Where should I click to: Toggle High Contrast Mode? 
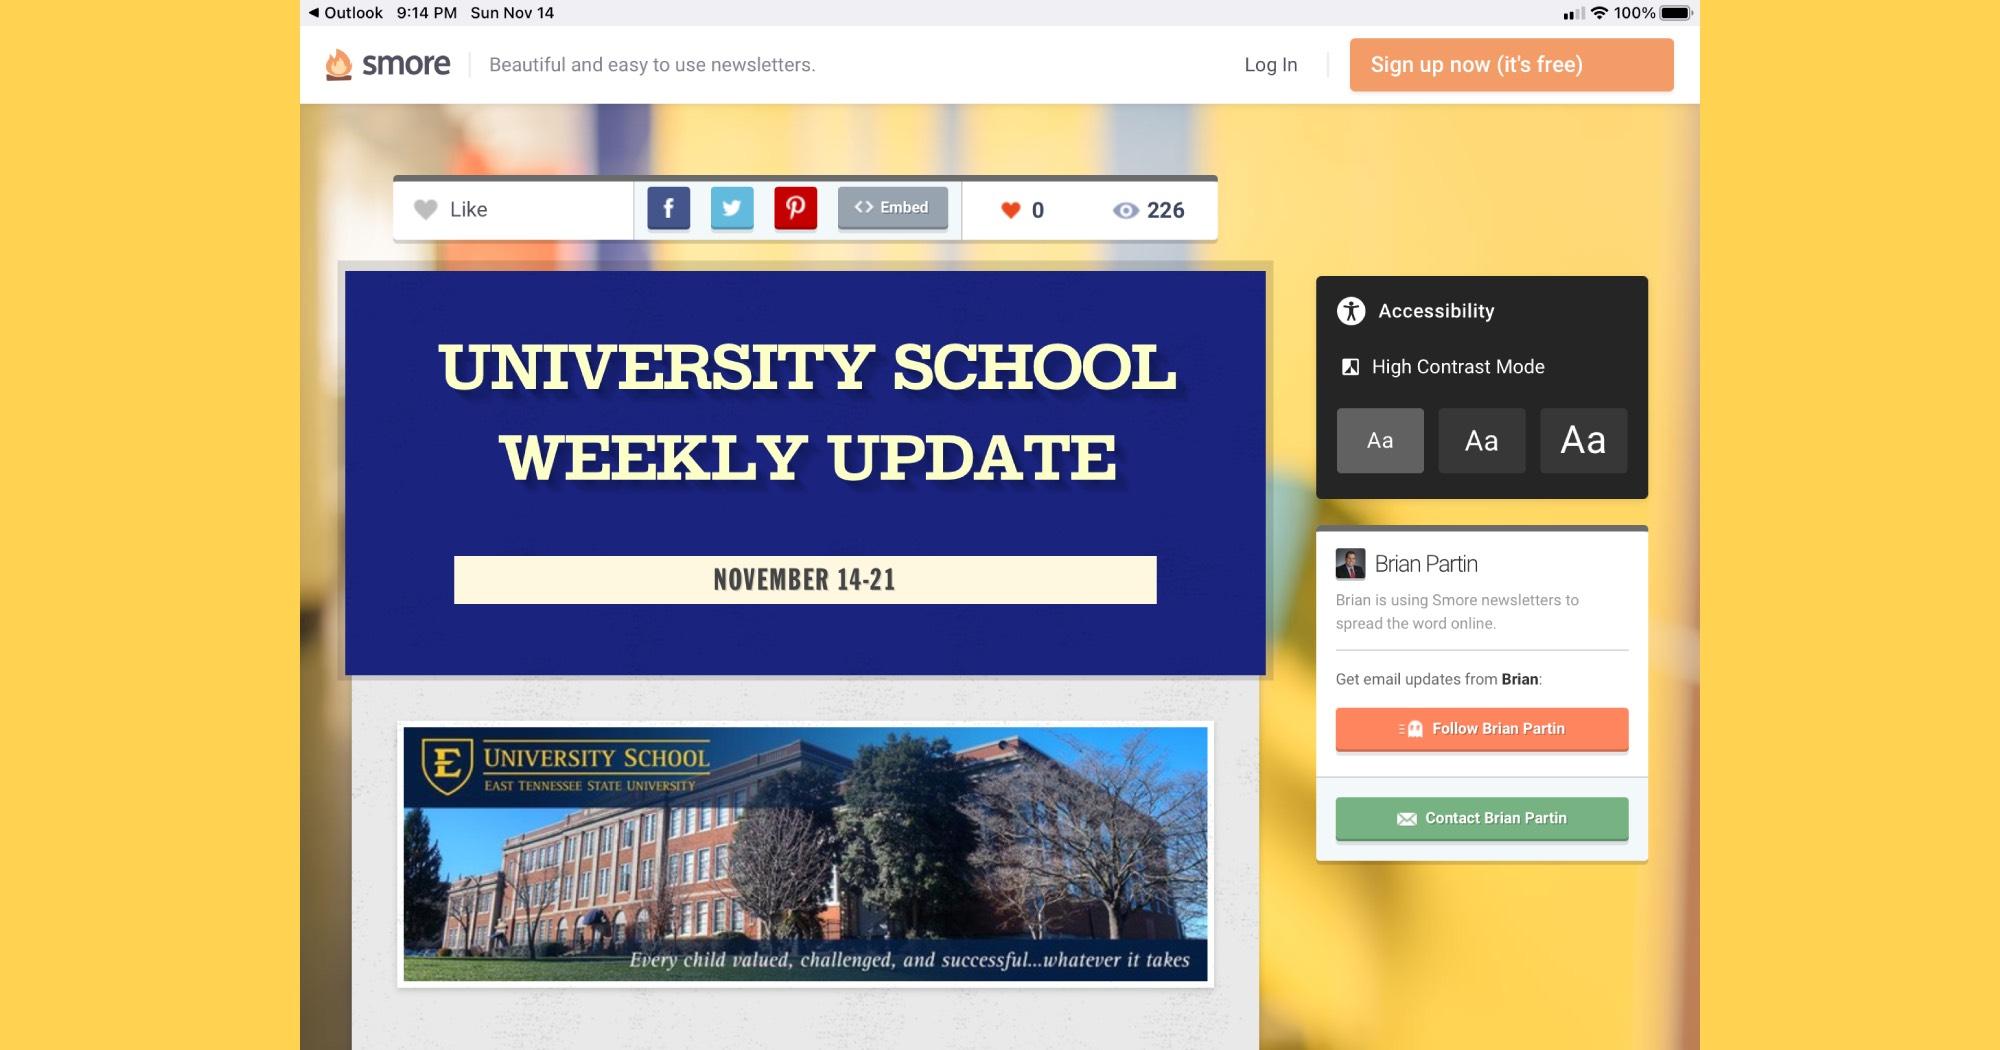[1457, 367]
